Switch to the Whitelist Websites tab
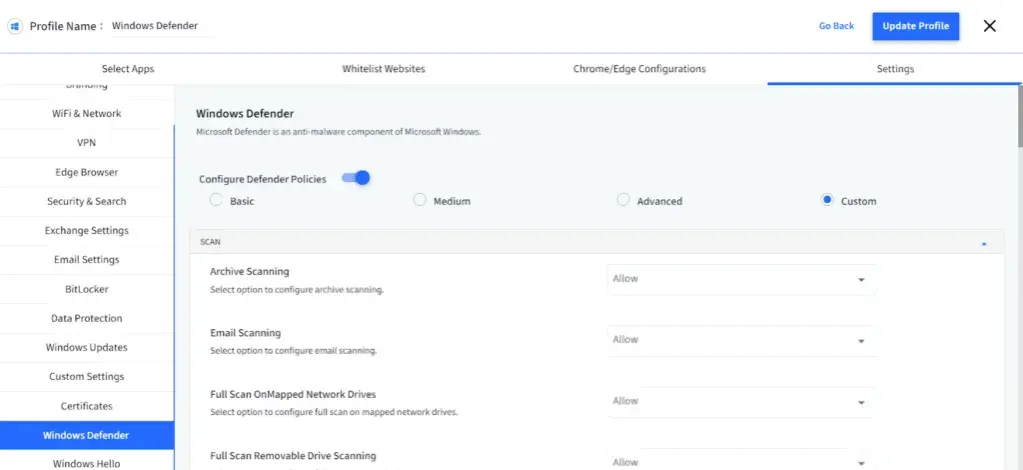This screenshot has height=470, width=1023. point(384,69)
